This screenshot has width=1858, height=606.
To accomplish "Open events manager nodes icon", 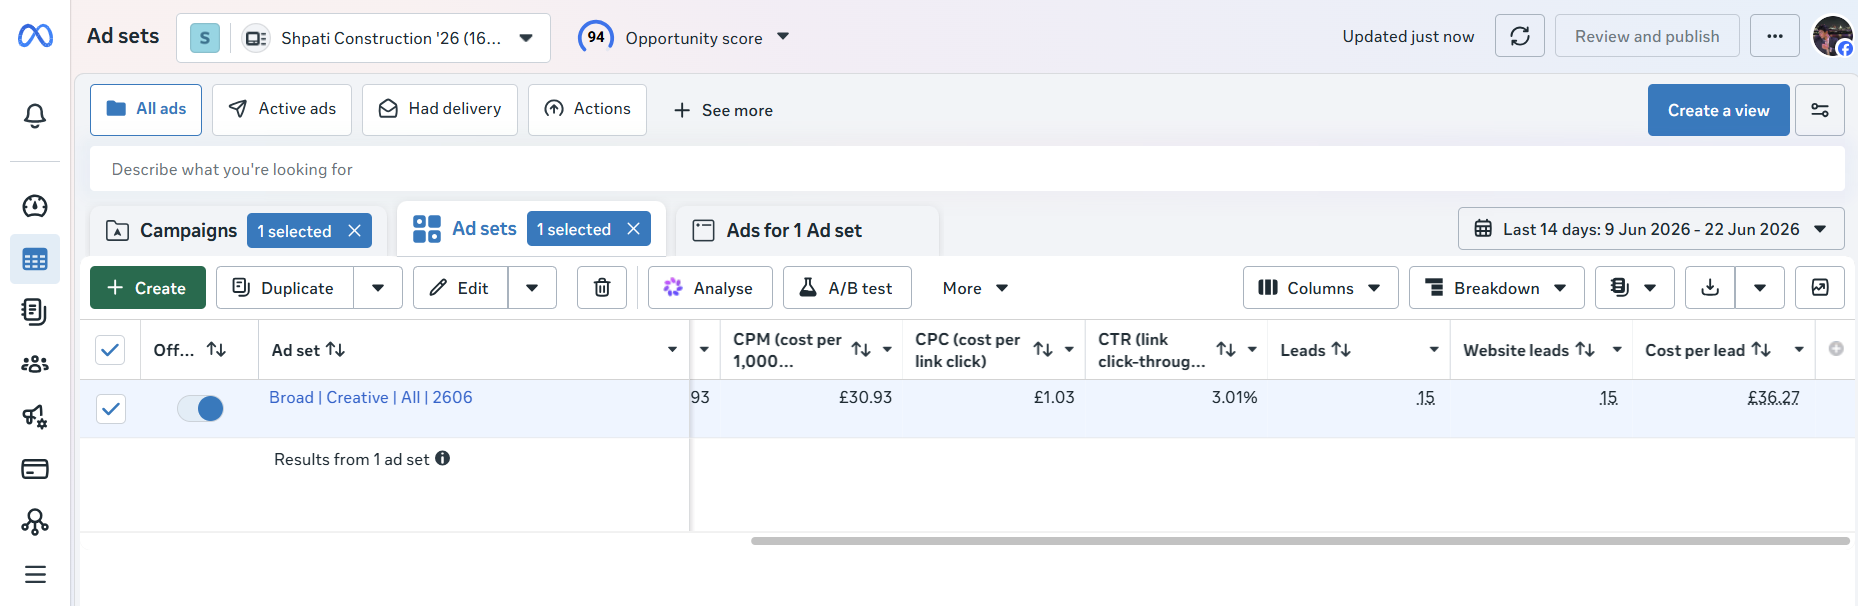I will (35, 522).
